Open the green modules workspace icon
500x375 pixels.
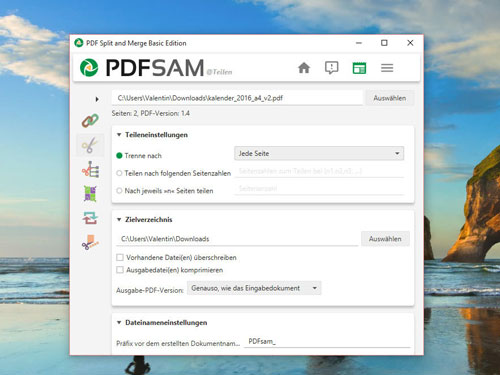click(359, 68)
